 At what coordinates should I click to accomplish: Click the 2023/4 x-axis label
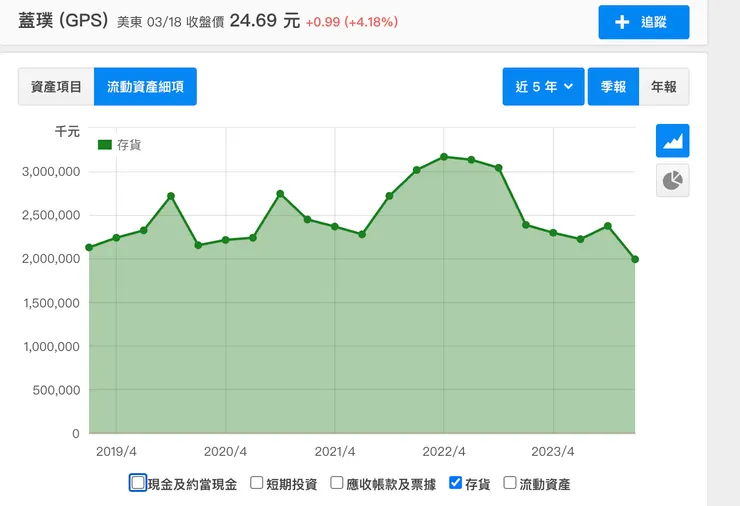(x=553, y=452)
